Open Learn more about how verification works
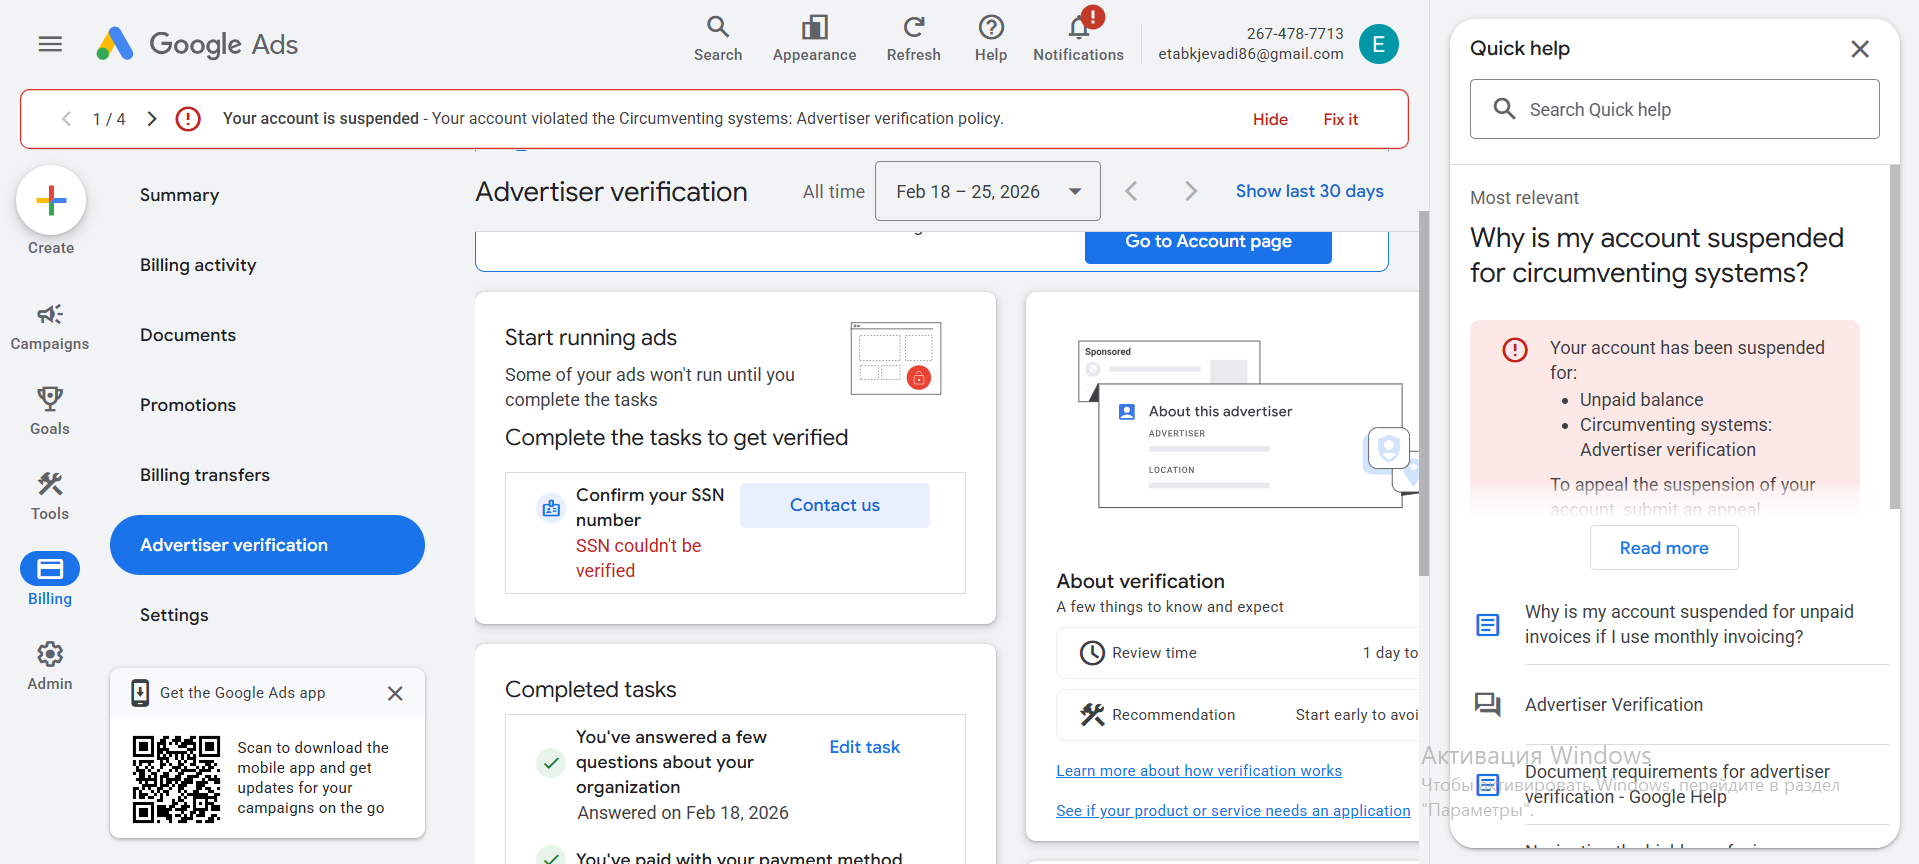 point(1199,771)
